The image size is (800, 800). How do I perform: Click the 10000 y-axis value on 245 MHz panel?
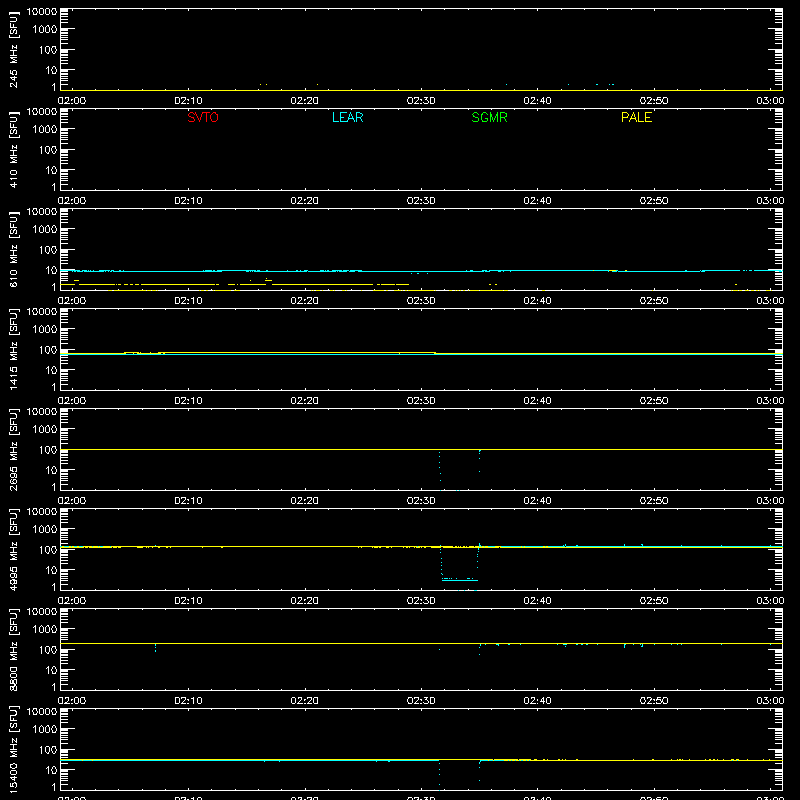pos(42,12)
